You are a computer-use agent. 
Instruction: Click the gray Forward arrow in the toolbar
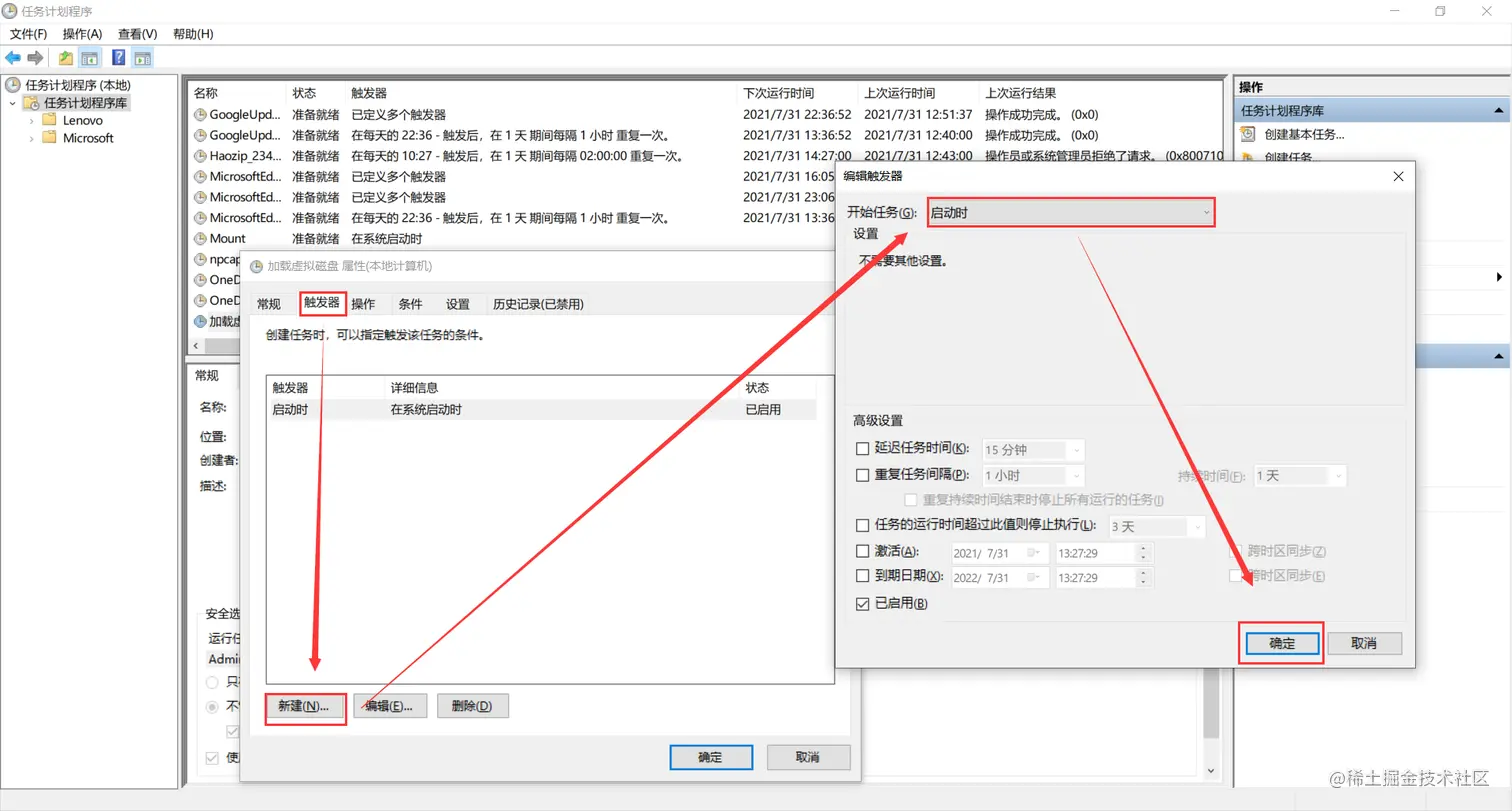pyautogui.click(x=35, y=58)
